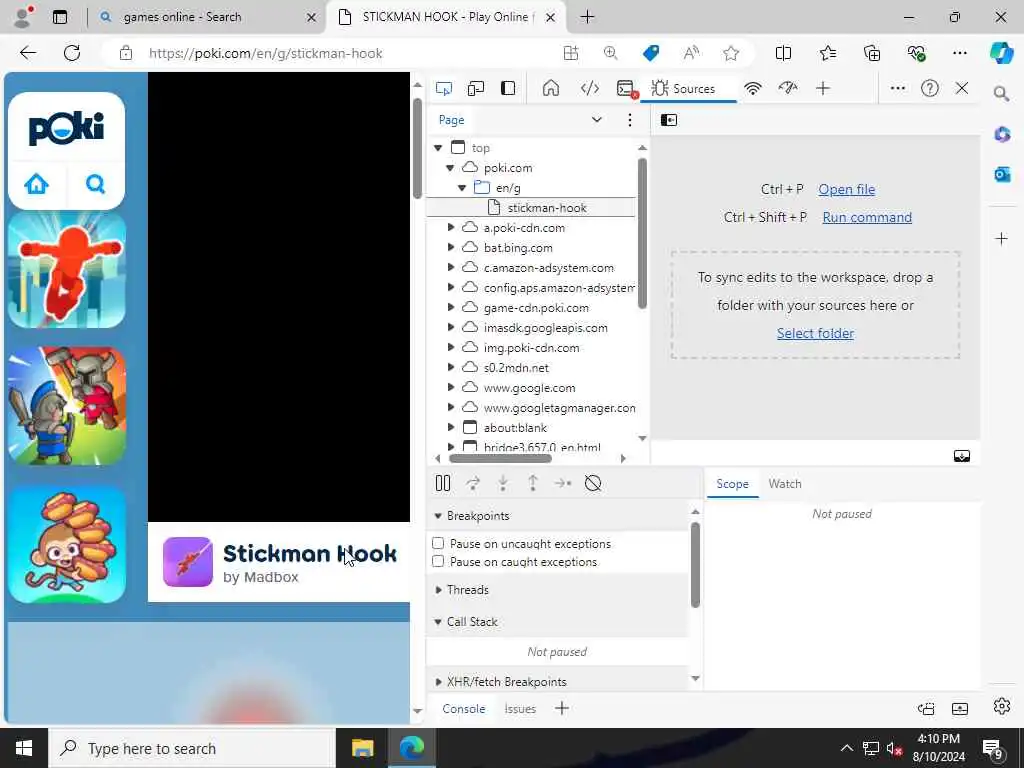Pause script execution button

pyautogui.click(x=443, y=483)
